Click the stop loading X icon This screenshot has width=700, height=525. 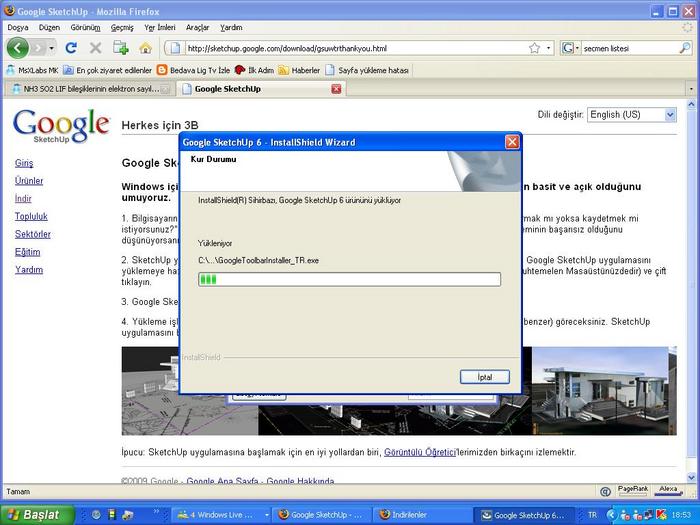96,47
